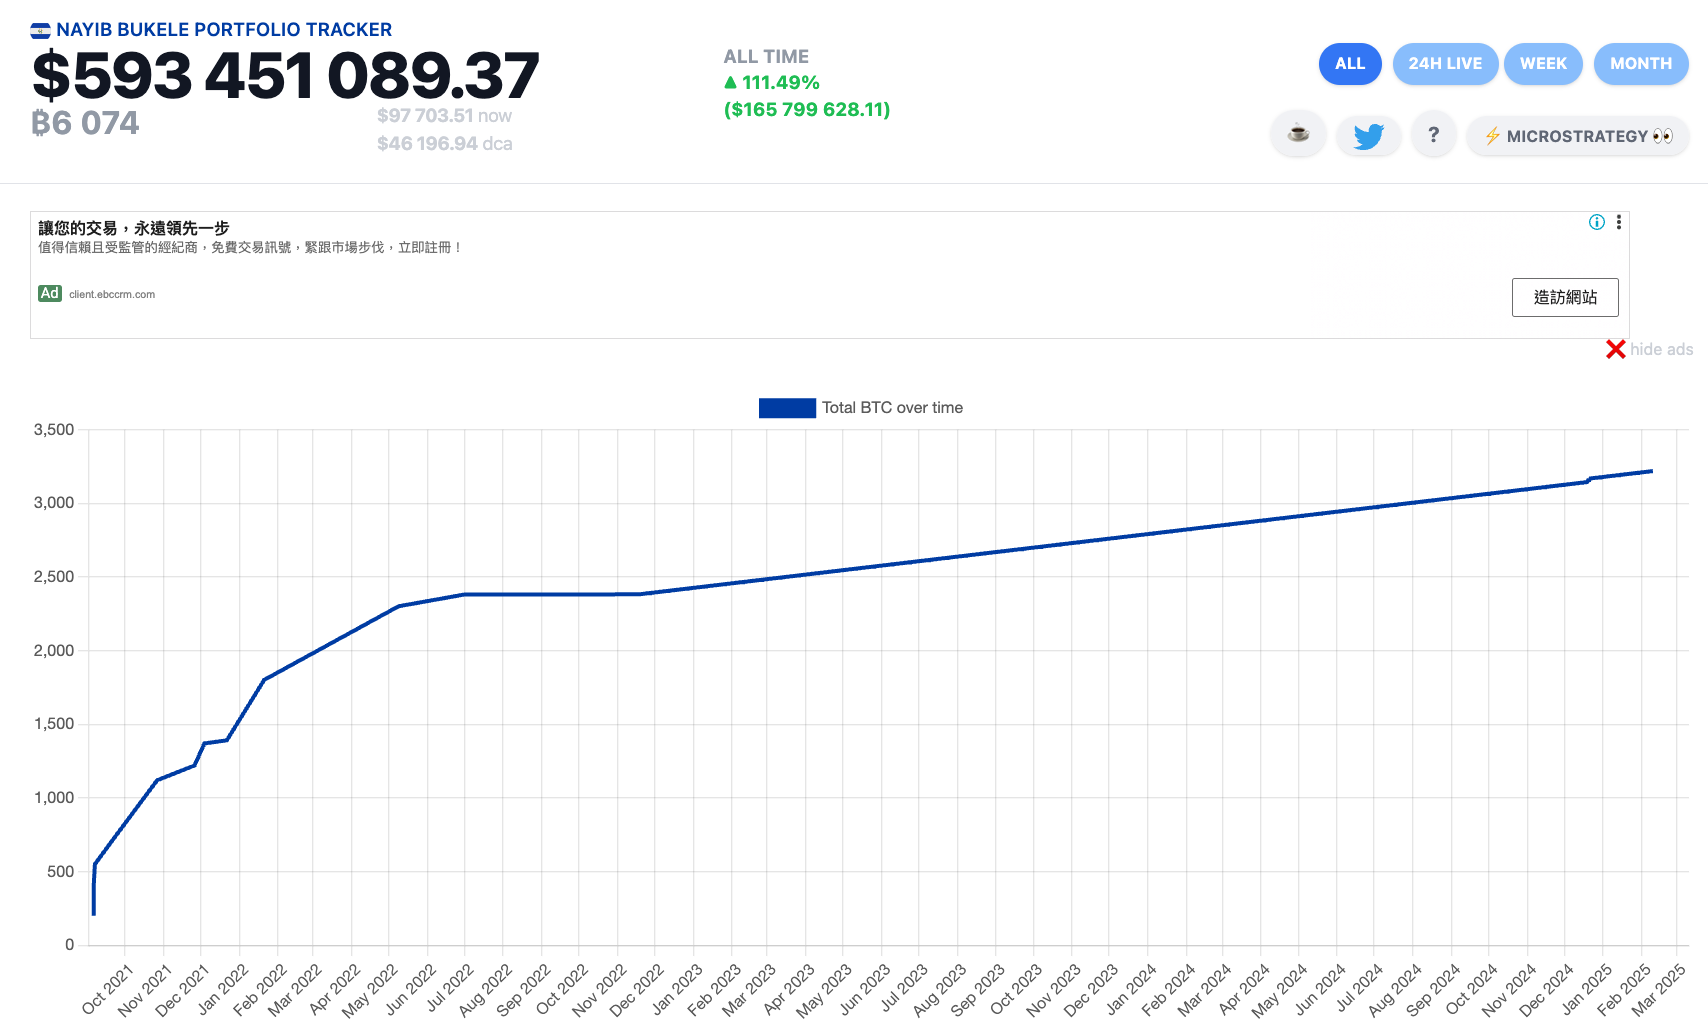
Task: Click the ad headline text in Chinese
Action: [134, 228]
